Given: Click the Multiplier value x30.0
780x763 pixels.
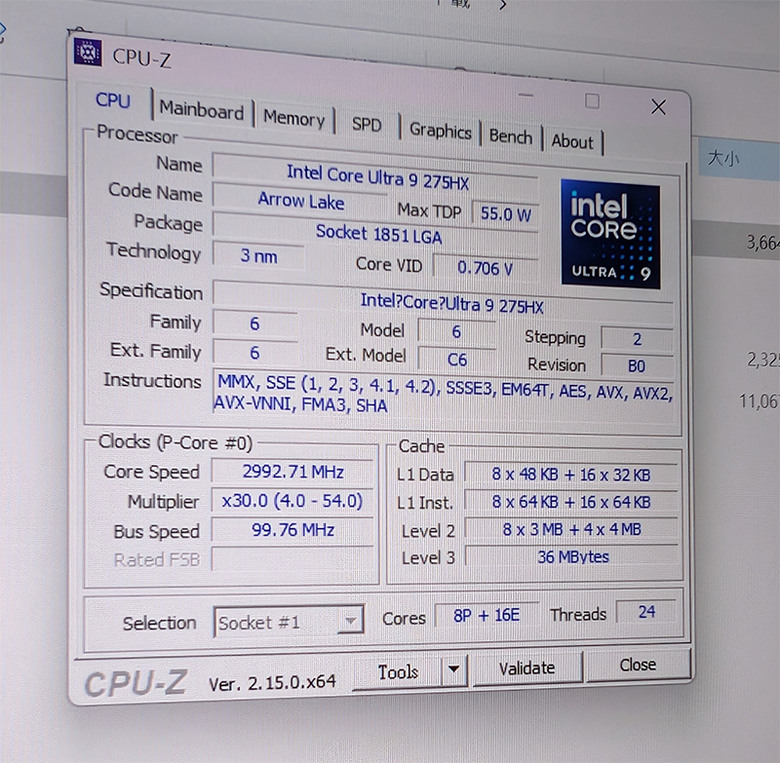Looking at the screenshot, I should 292,500.
